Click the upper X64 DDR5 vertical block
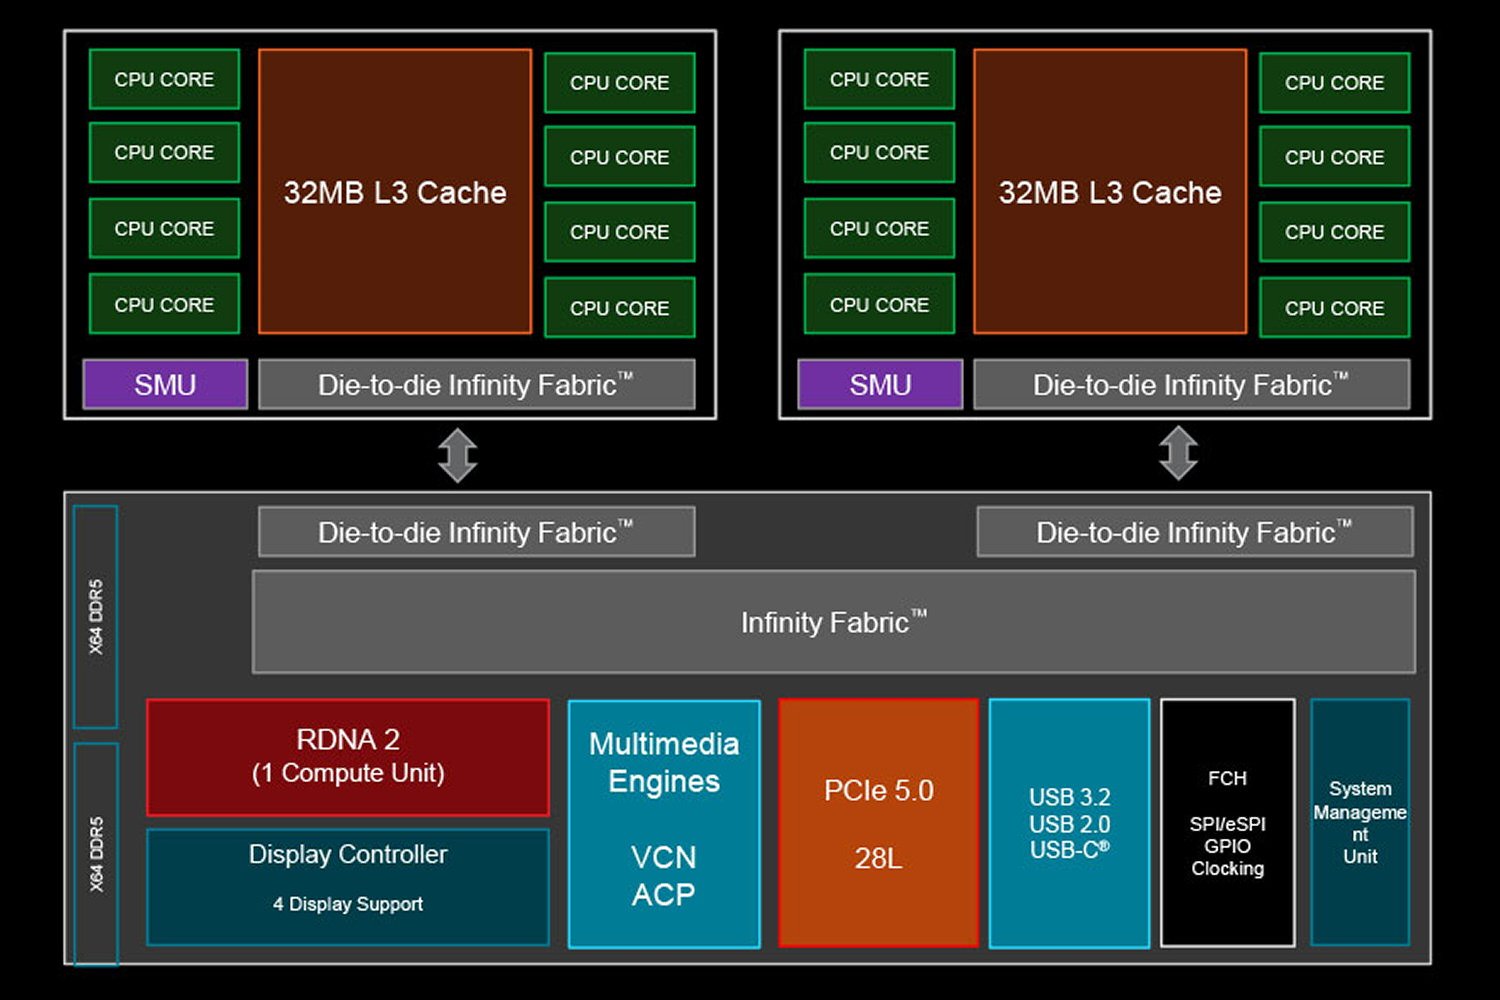The height and width of the screenshot is (1000, 1500). click(96, 616)
